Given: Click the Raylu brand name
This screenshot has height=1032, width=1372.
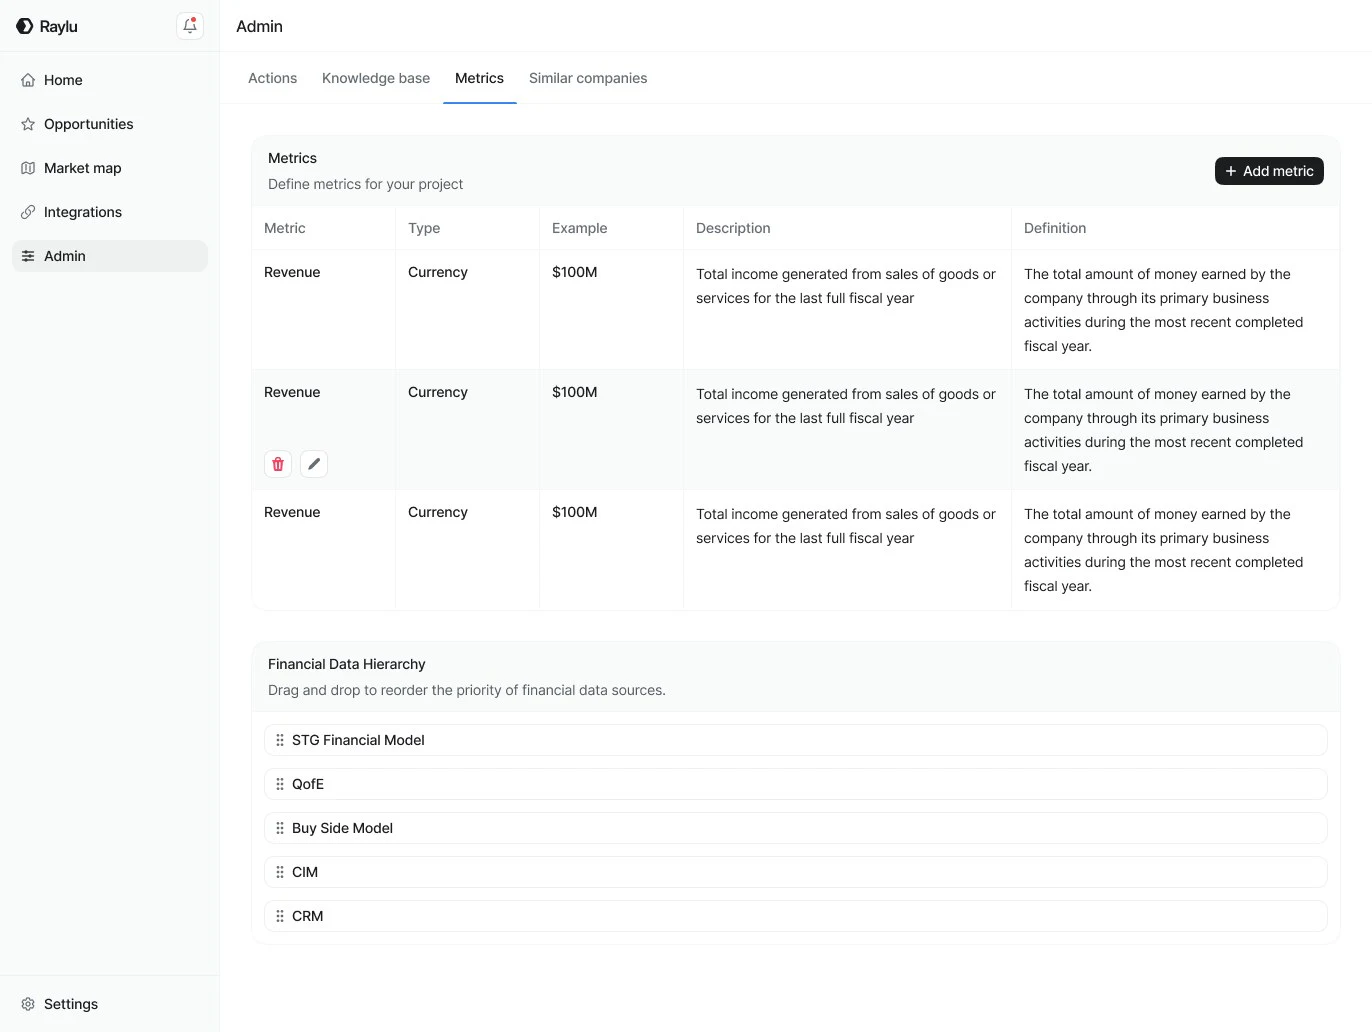Looking at the screenshot, I should click(59, 26).
